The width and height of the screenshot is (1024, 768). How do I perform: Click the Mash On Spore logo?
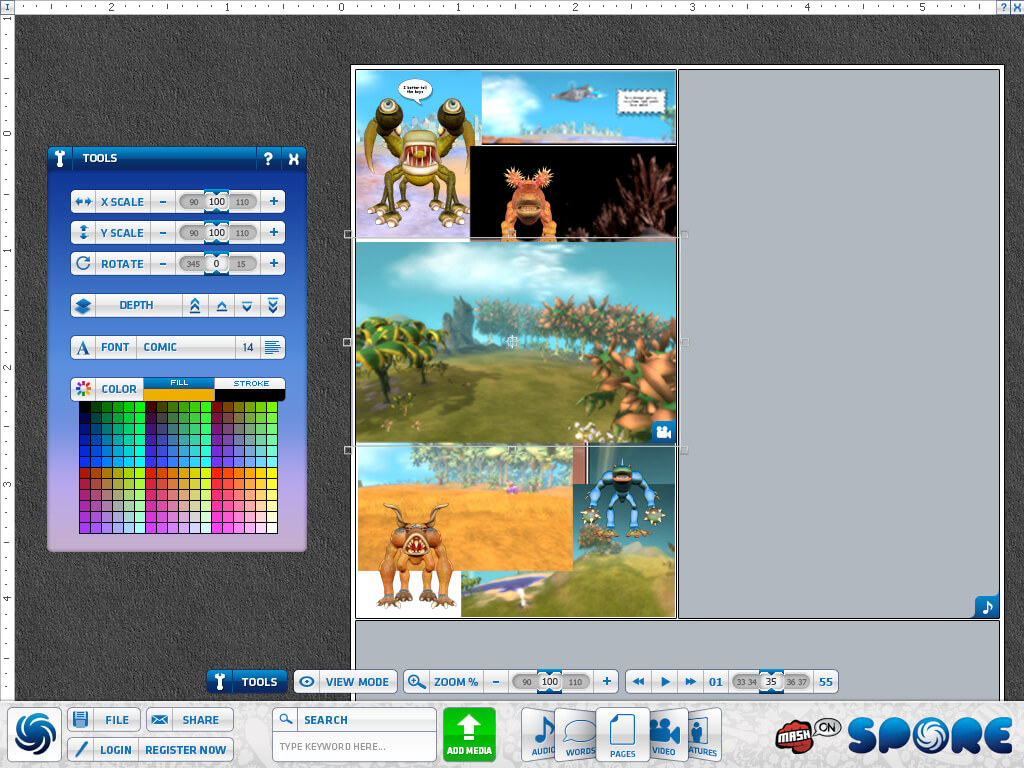(x=893, y=735)
